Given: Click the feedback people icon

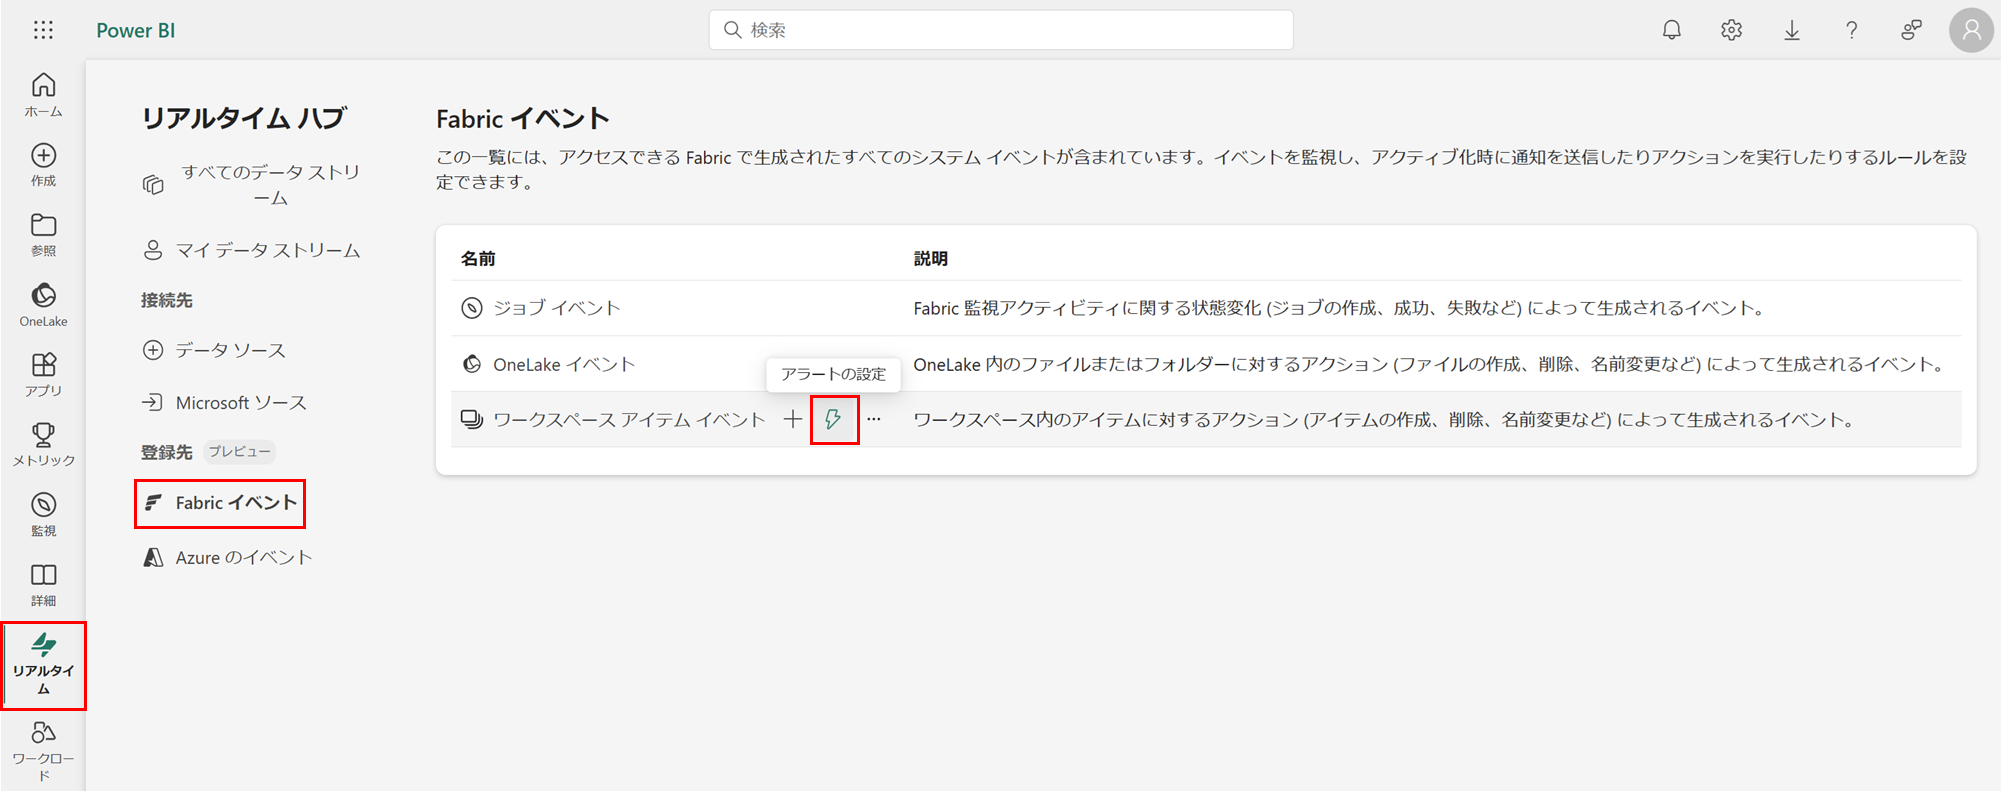Looking at the screenshot, I should pyautogui.click(x=1911, y=30).
